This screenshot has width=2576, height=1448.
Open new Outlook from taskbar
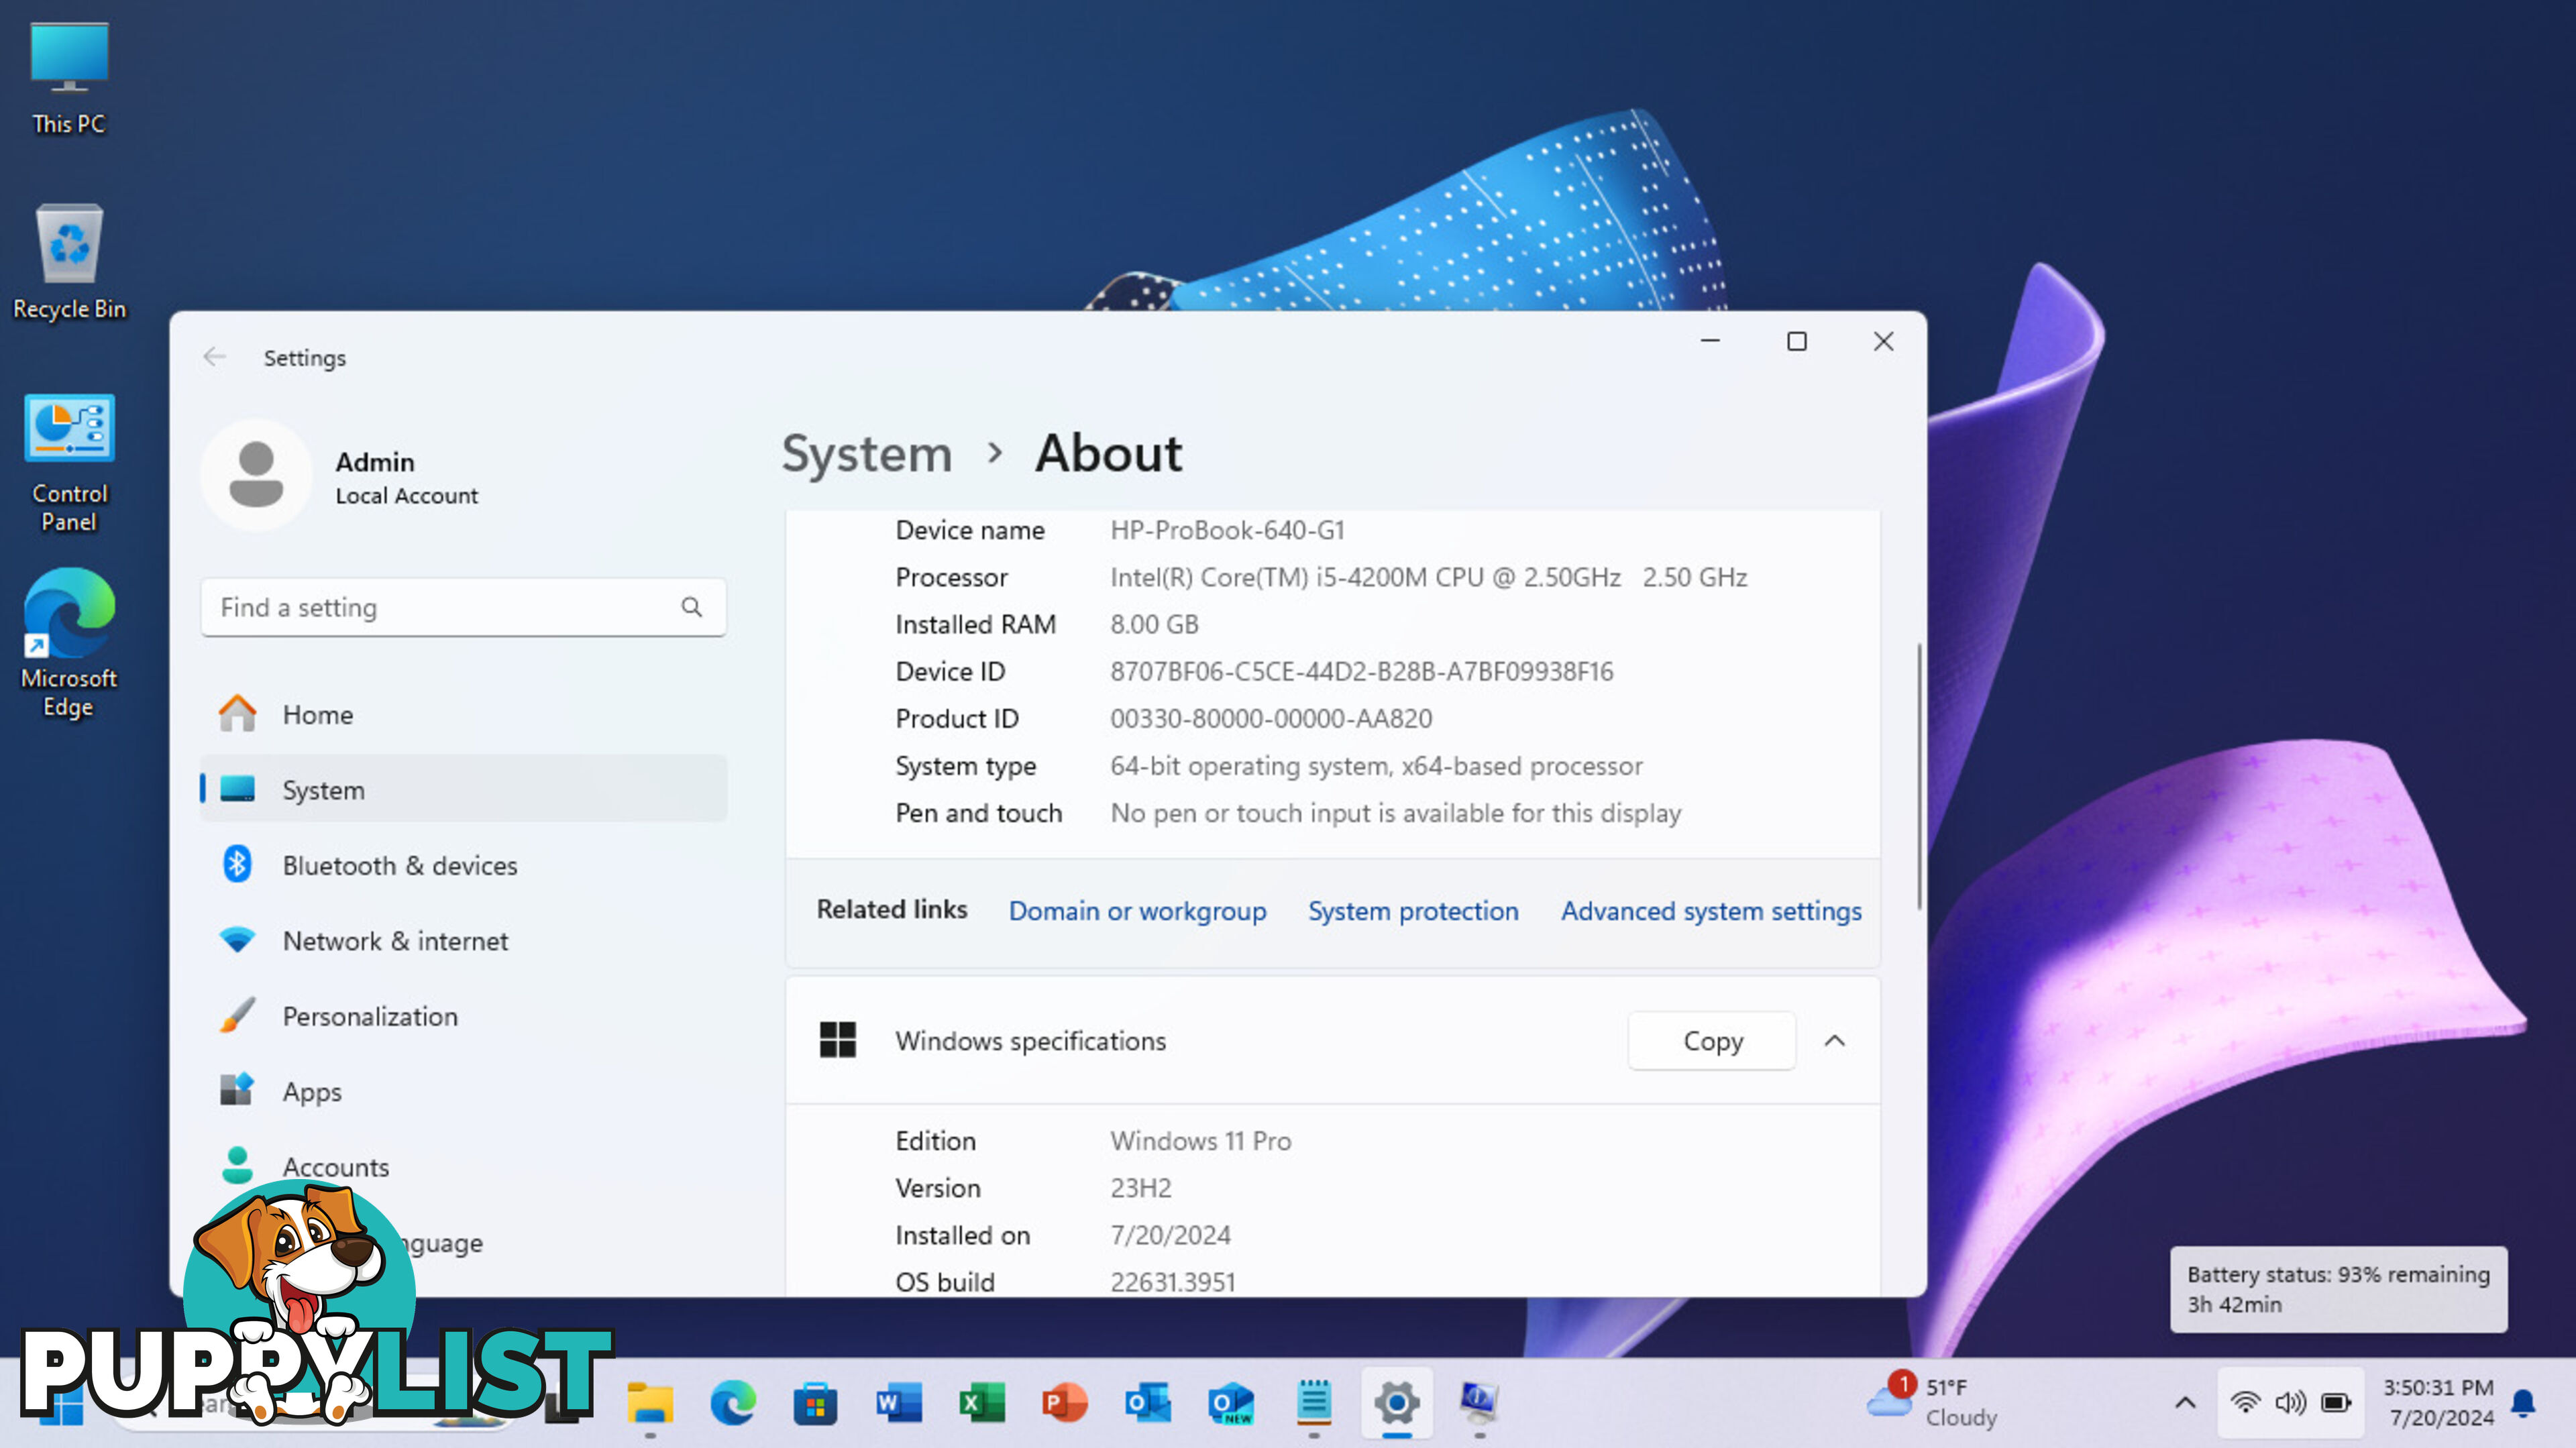click(1231, 1404)
